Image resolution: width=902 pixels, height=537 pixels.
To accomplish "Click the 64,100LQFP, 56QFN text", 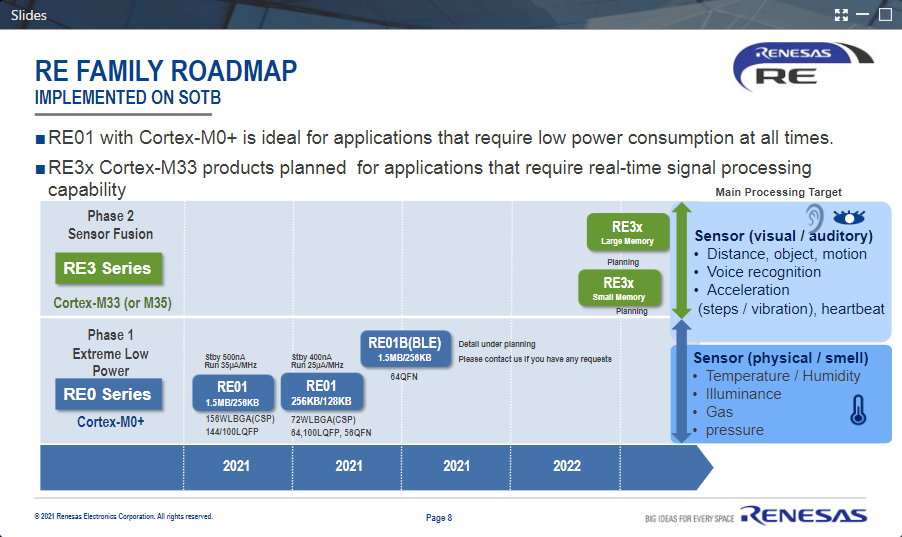I will (x=331, y=433).
